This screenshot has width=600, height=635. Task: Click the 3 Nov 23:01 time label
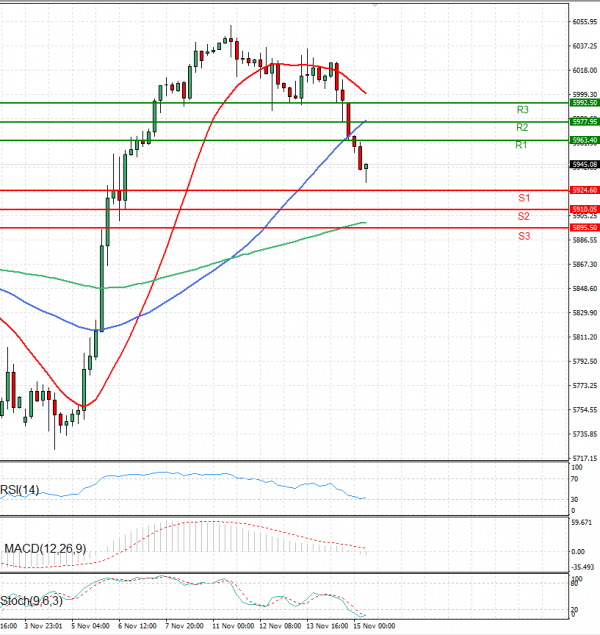(x=43, y=626)
